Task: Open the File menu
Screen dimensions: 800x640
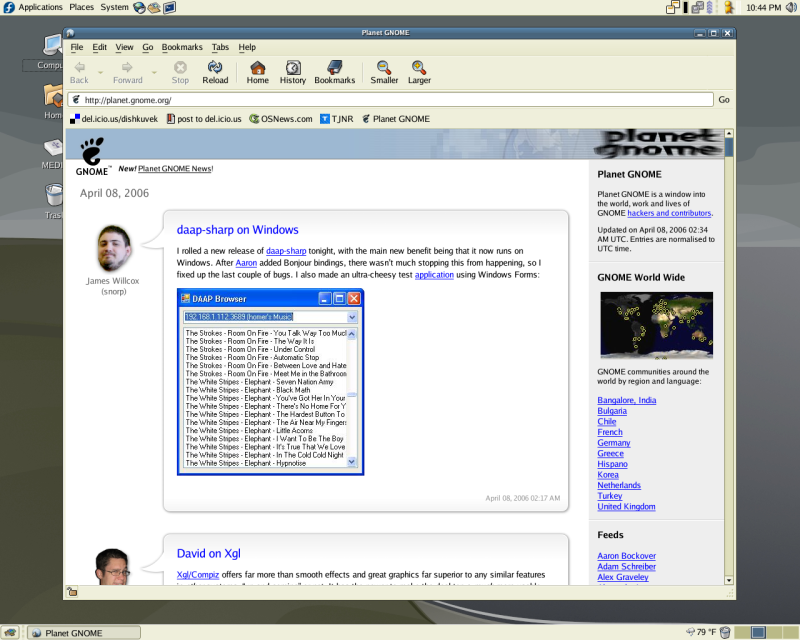Action: (x=77, y=47)
